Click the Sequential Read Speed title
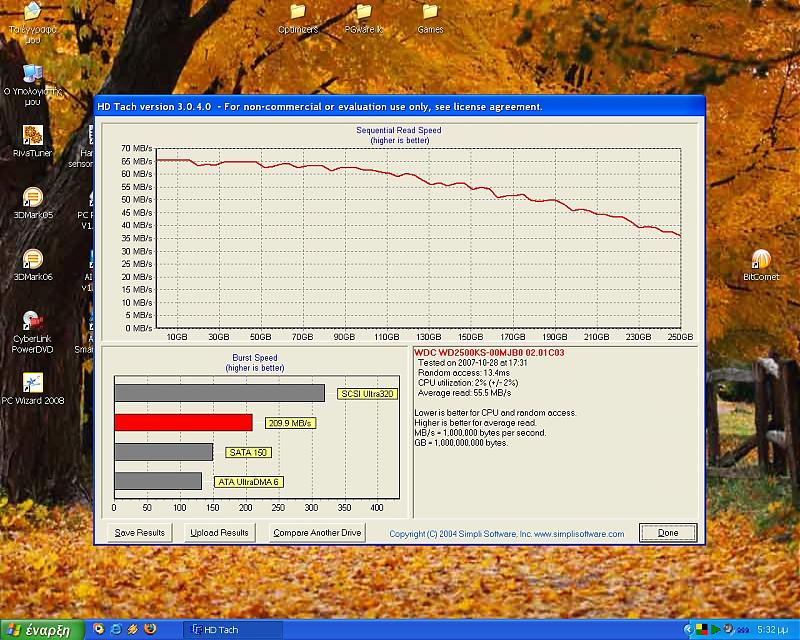 pos(399,130)
